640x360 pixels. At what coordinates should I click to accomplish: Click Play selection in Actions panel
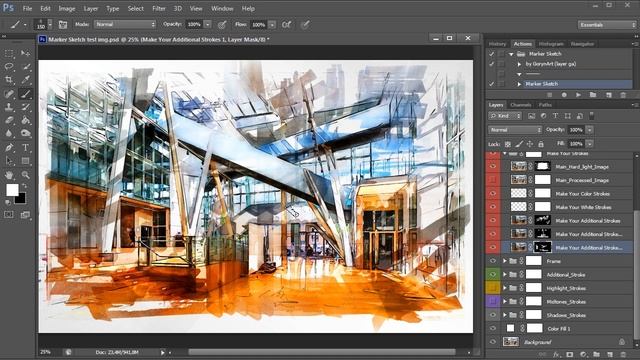pos(578,95)
